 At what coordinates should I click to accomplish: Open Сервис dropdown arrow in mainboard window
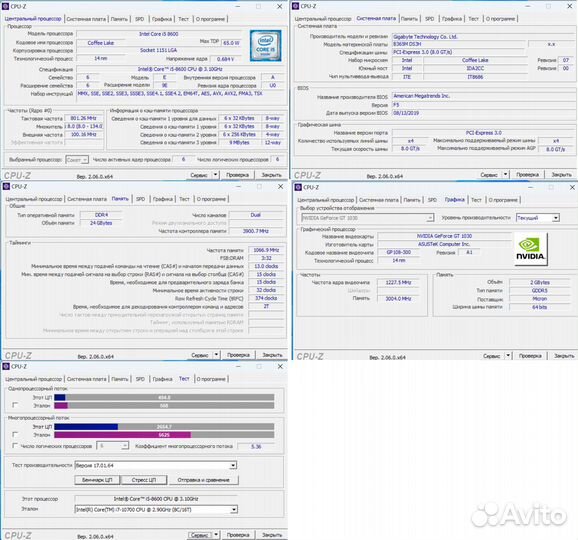coord(505,174)
